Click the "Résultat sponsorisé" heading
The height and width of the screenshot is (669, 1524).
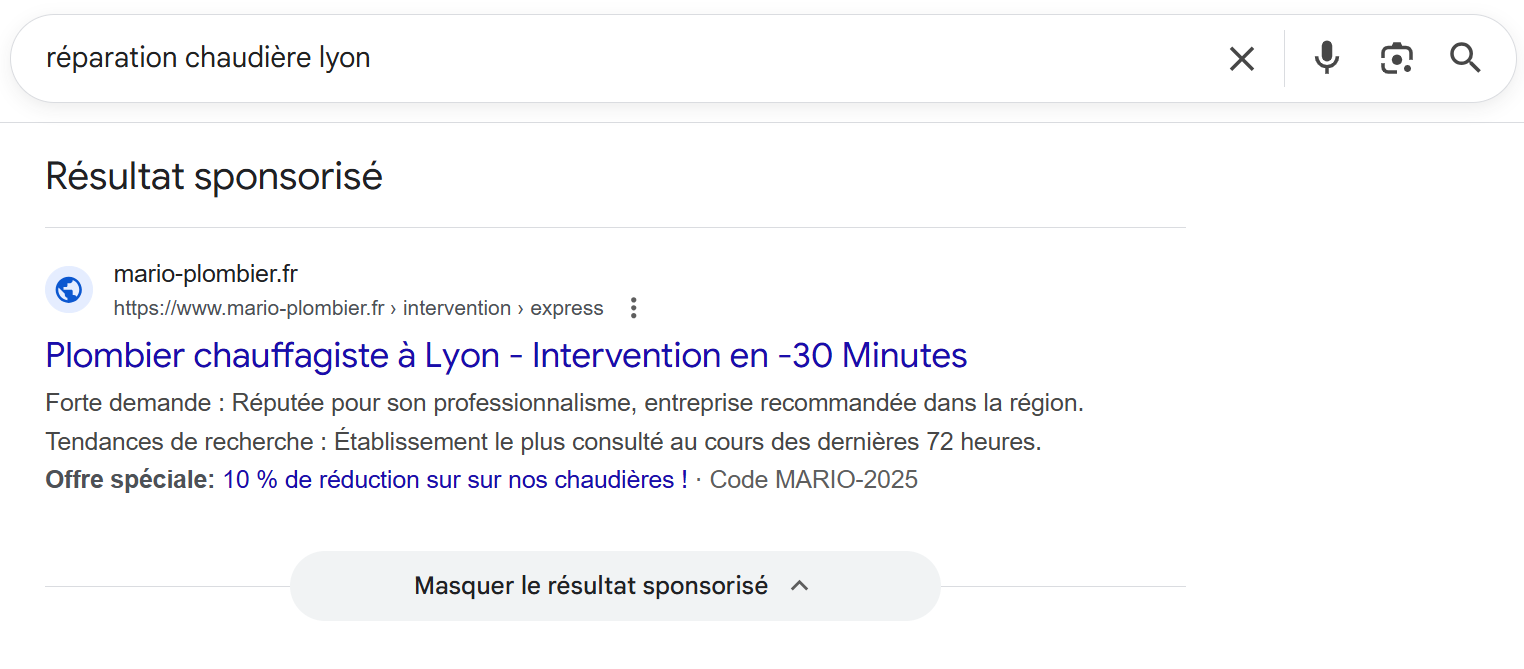(x=214, y=176)
